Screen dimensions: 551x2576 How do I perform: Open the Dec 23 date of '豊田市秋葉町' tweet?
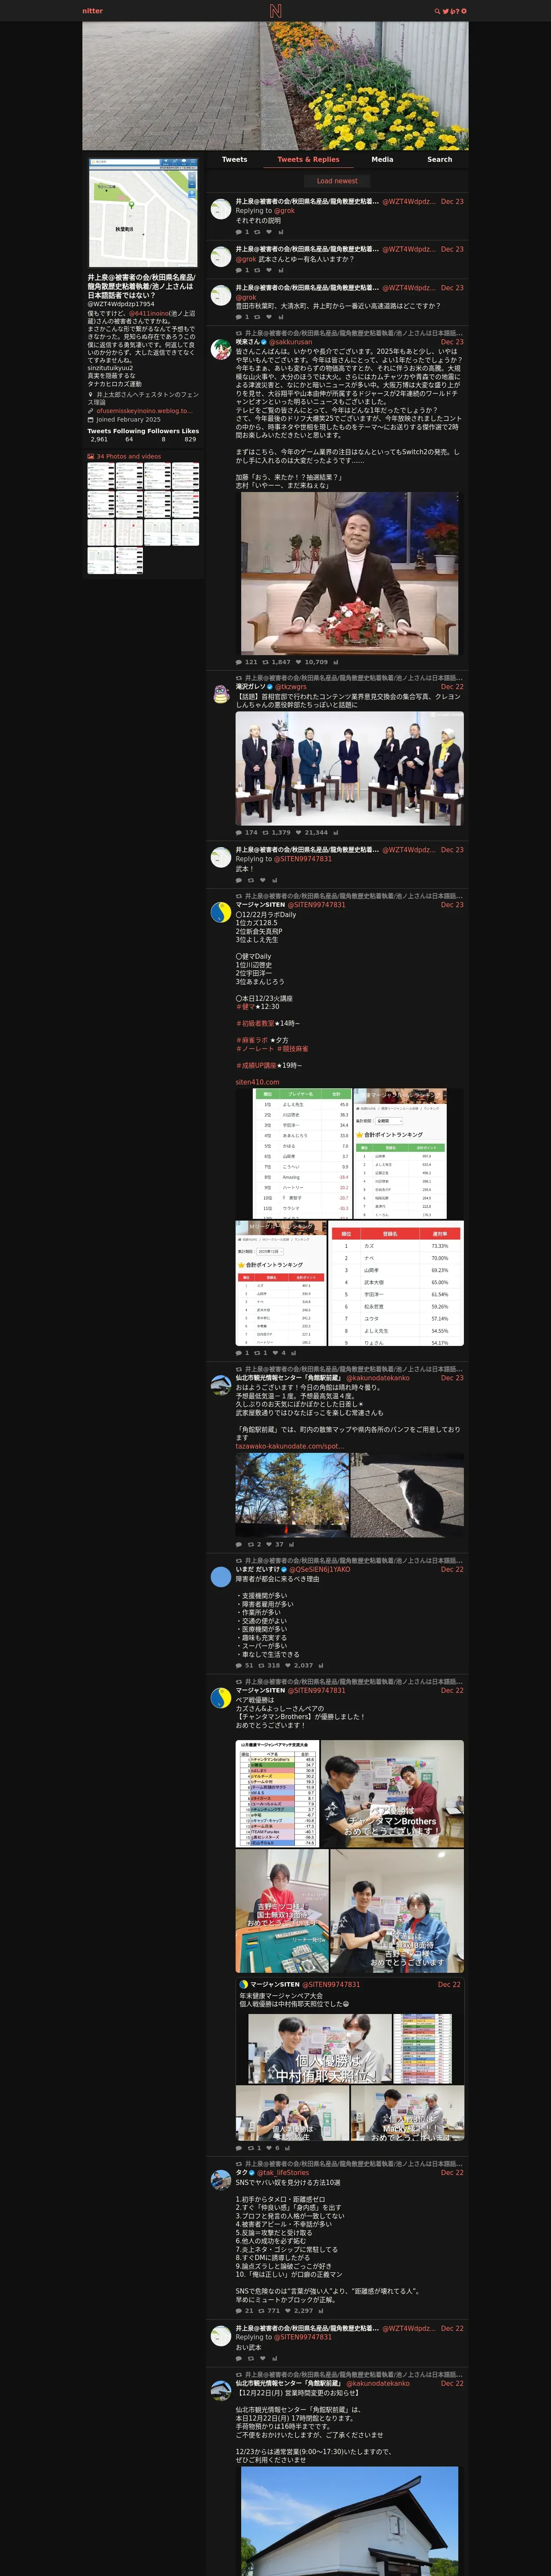coord(452,288)
